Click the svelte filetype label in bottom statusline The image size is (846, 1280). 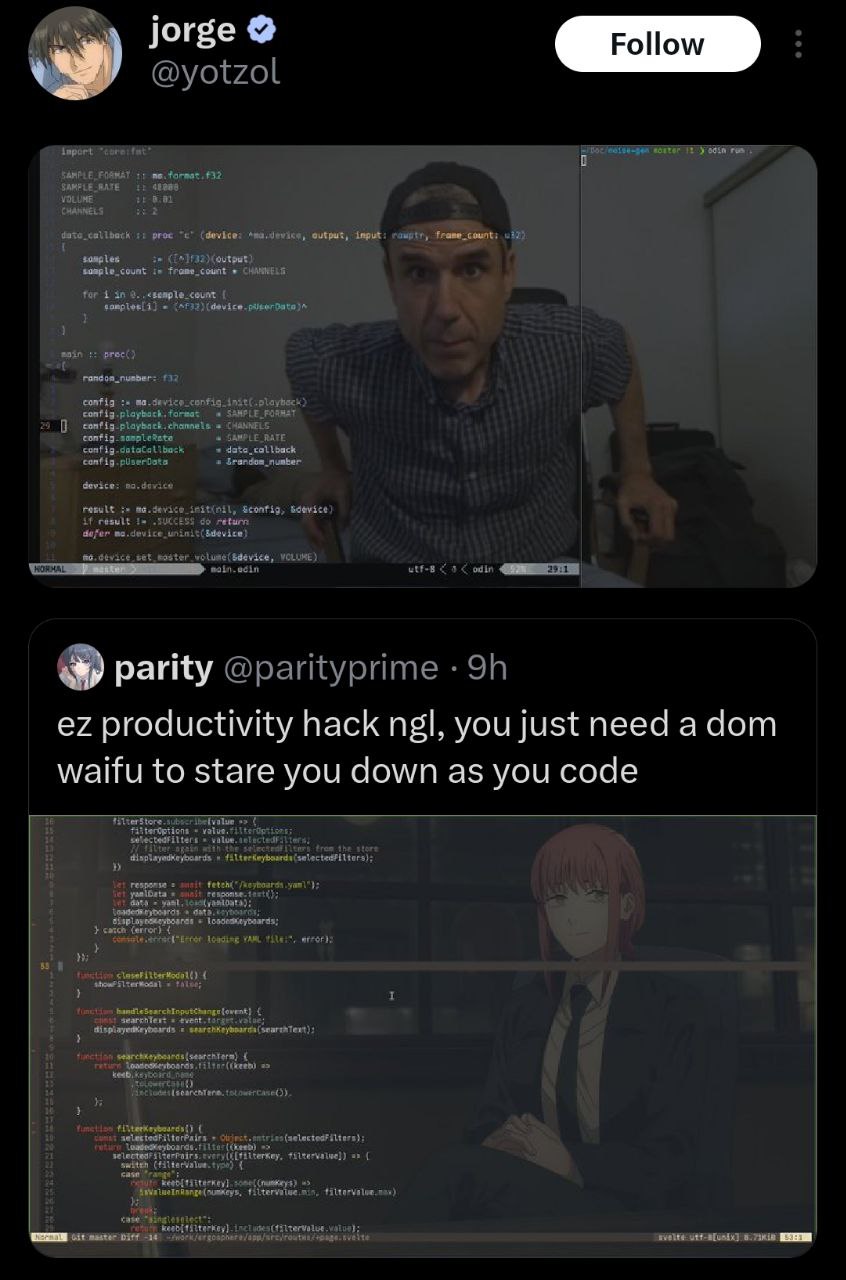pos(670,1237)
